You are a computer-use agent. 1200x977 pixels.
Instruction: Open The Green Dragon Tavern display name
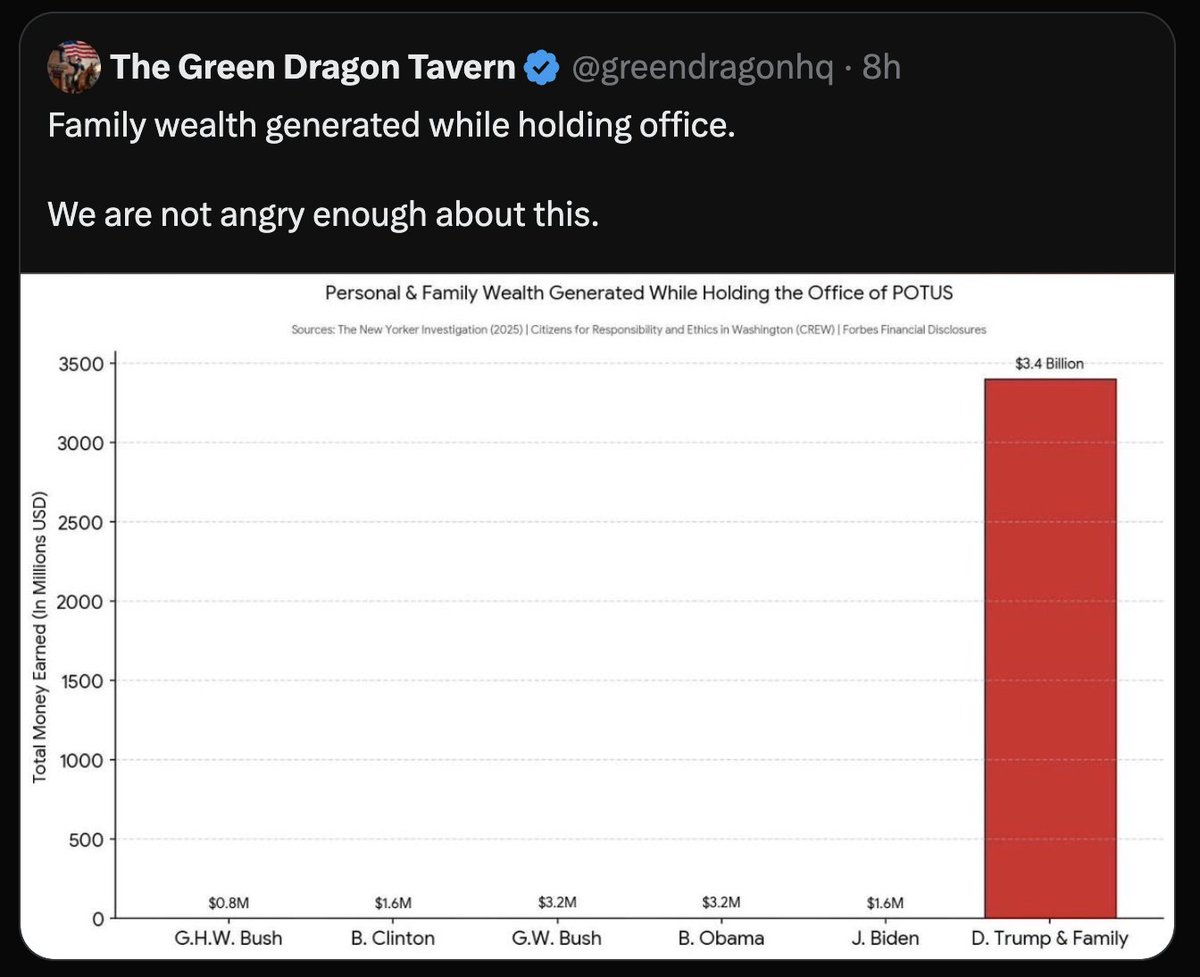(313, 68)
